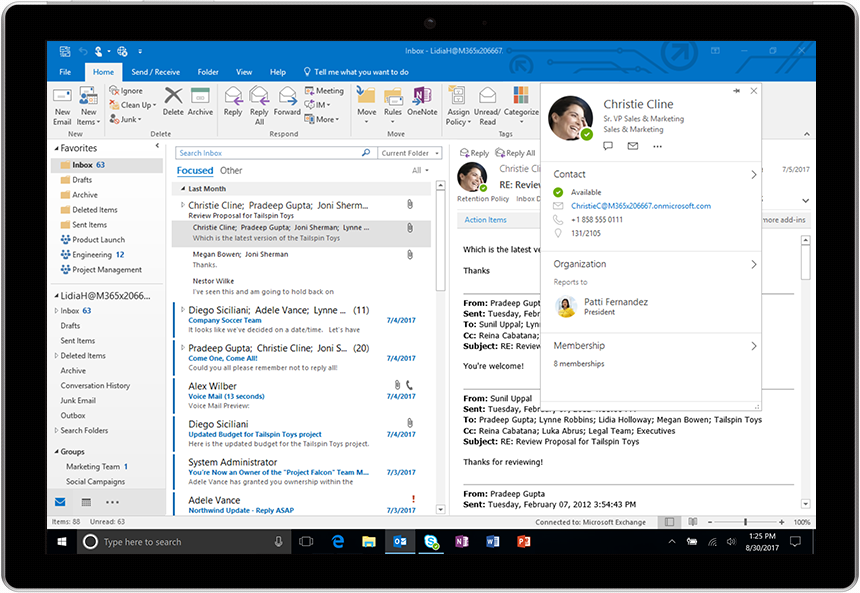Pin Christie Cline's contact card
The width and height of the screenshot is (860, 593).
tap(737, 91)
